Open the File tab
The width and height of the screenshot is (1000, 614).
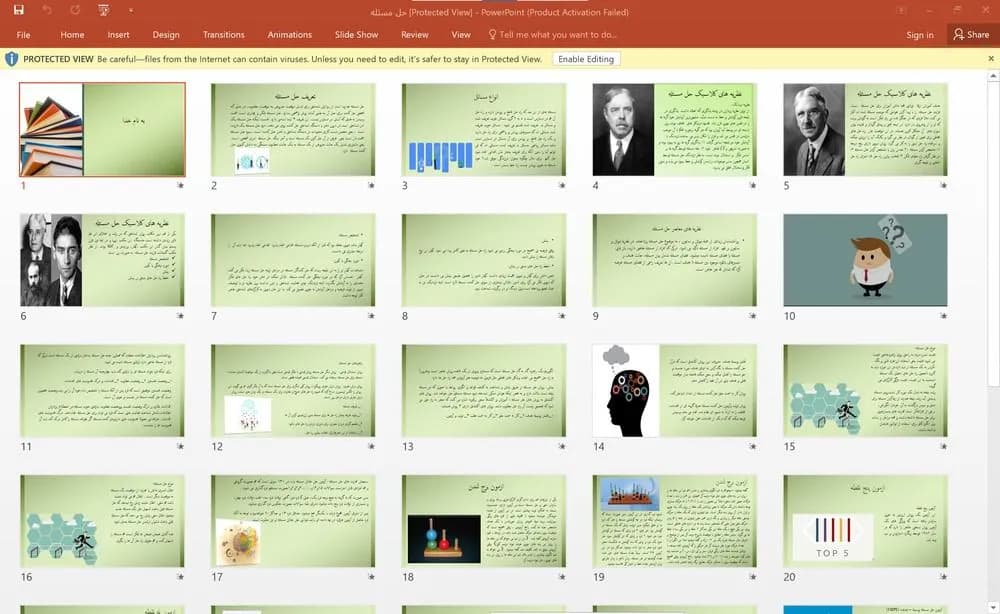[x=24, y=34]
